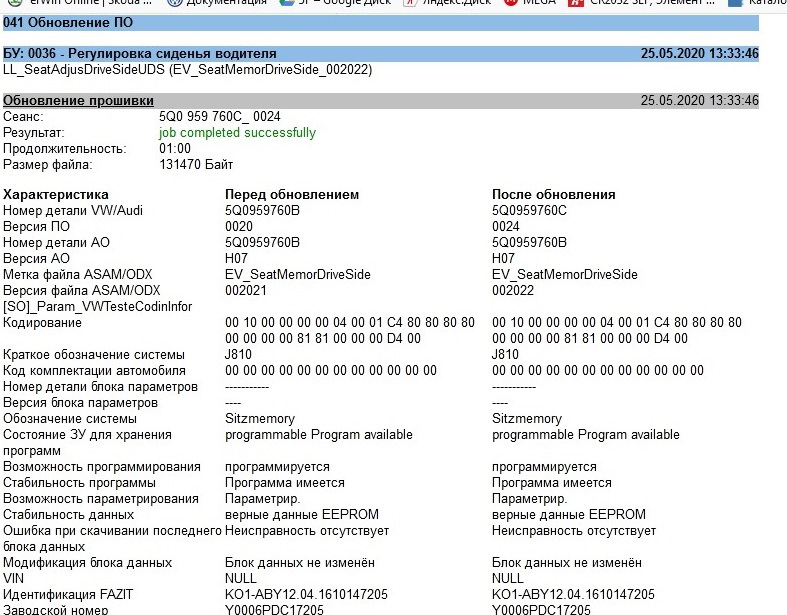Select hardware part number in After update column
Image resolution: width=787 pixels, height=615 pixels.
click(x=530, y=242)
